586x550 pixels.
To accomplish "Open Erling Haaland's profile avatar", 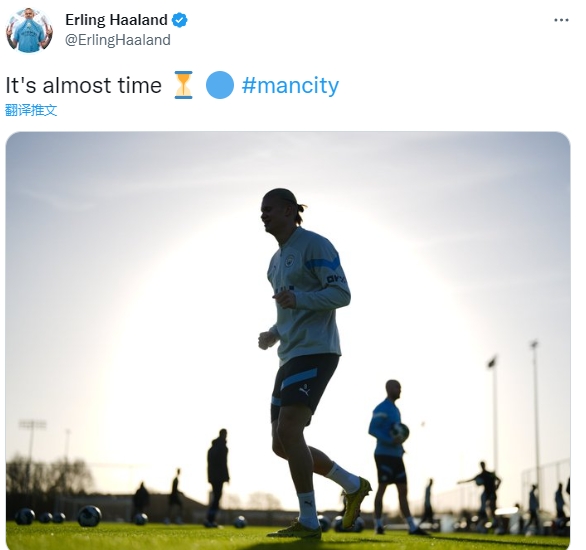I will pyautogui.click(x=30, y=30).
